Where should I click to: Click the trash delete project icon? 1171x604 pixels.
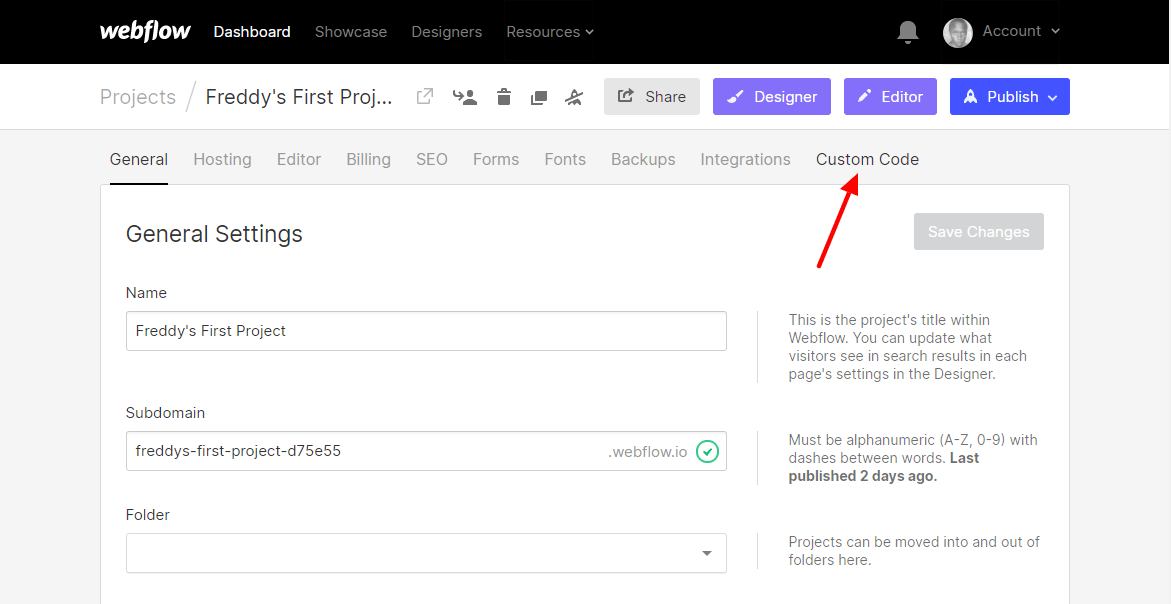[x=504, y=96]
